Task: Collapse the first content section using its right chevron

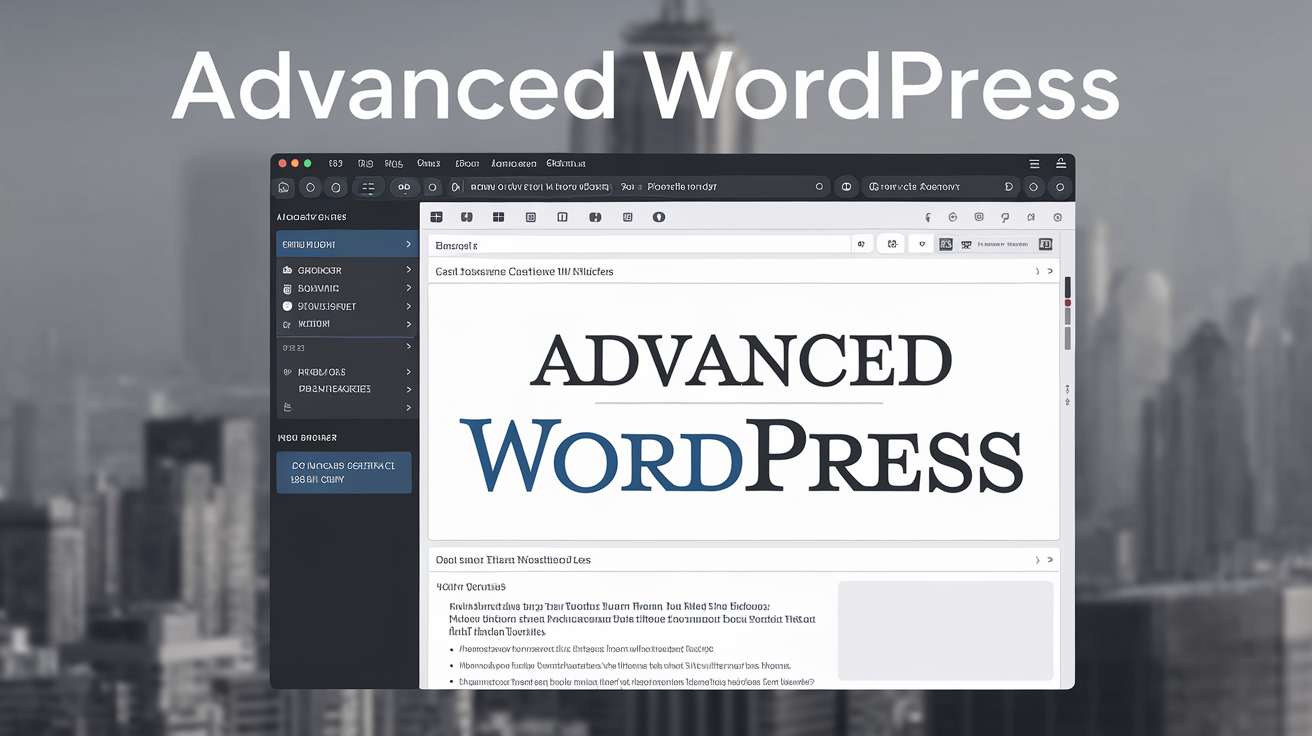Action: [1048, 271]
